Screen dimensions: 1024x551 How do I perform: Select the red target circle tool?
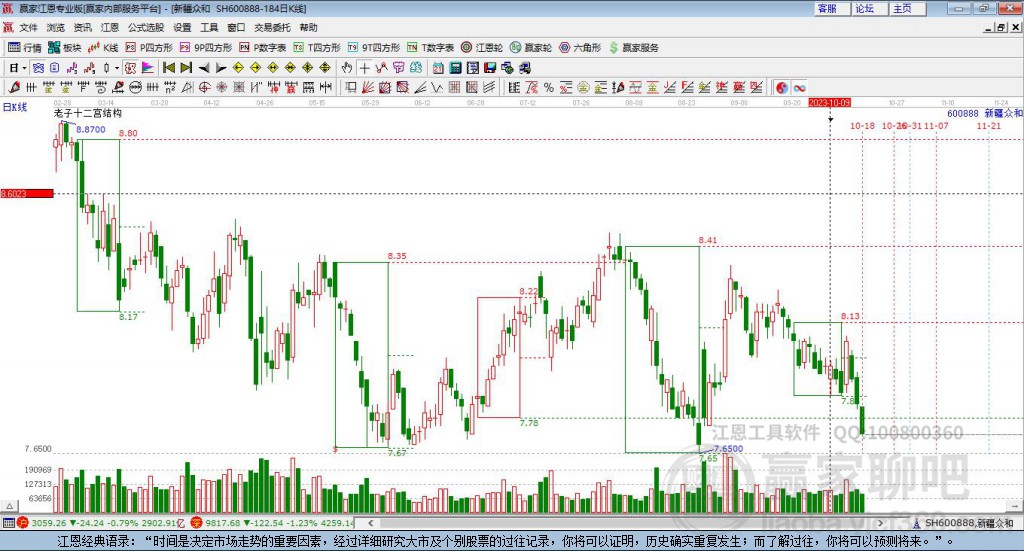tap(204, 87)
